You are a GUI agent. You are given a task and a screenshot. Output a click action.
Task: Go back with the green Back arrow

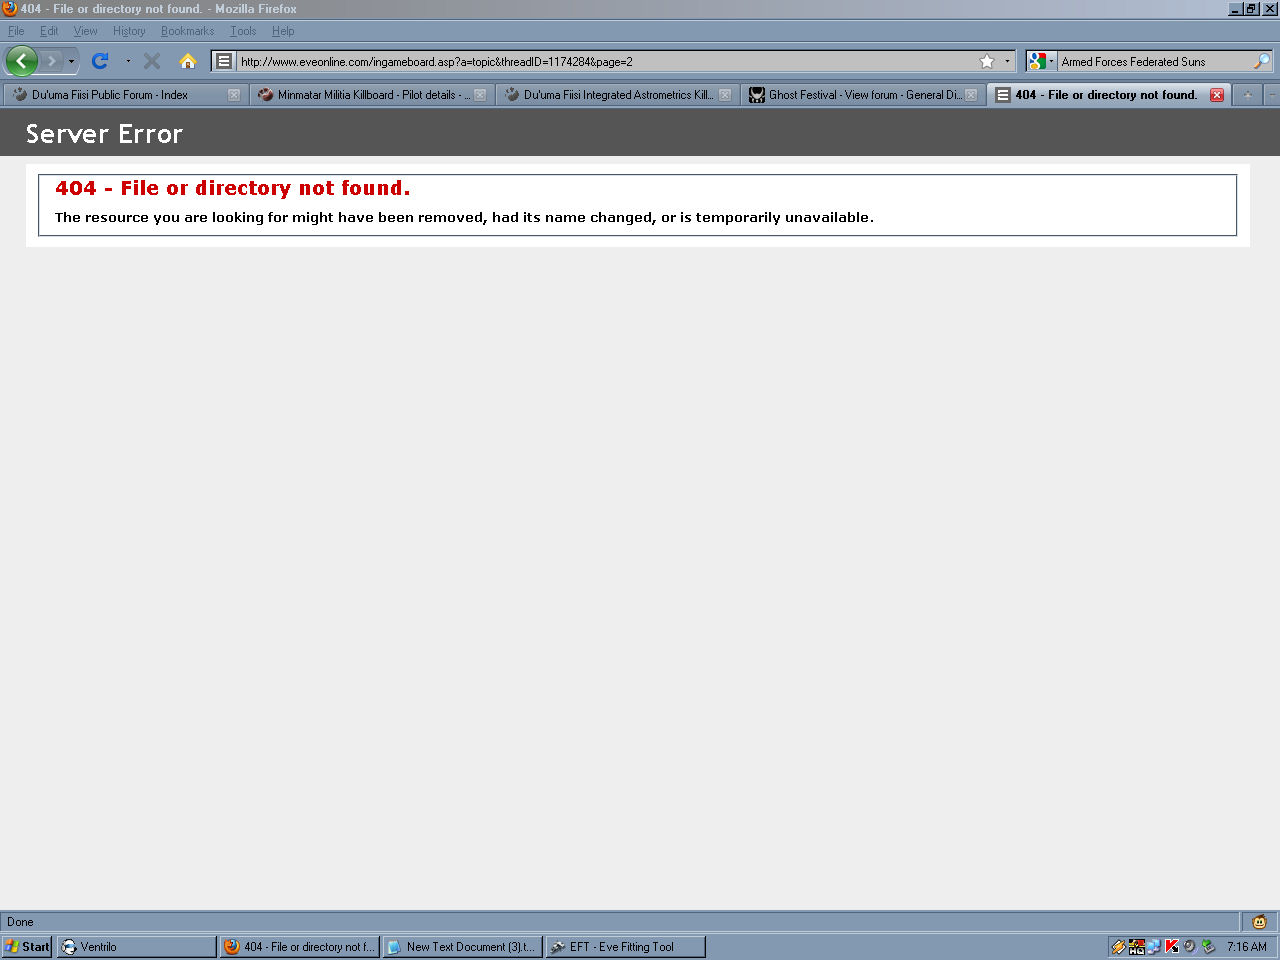(22, 61)
